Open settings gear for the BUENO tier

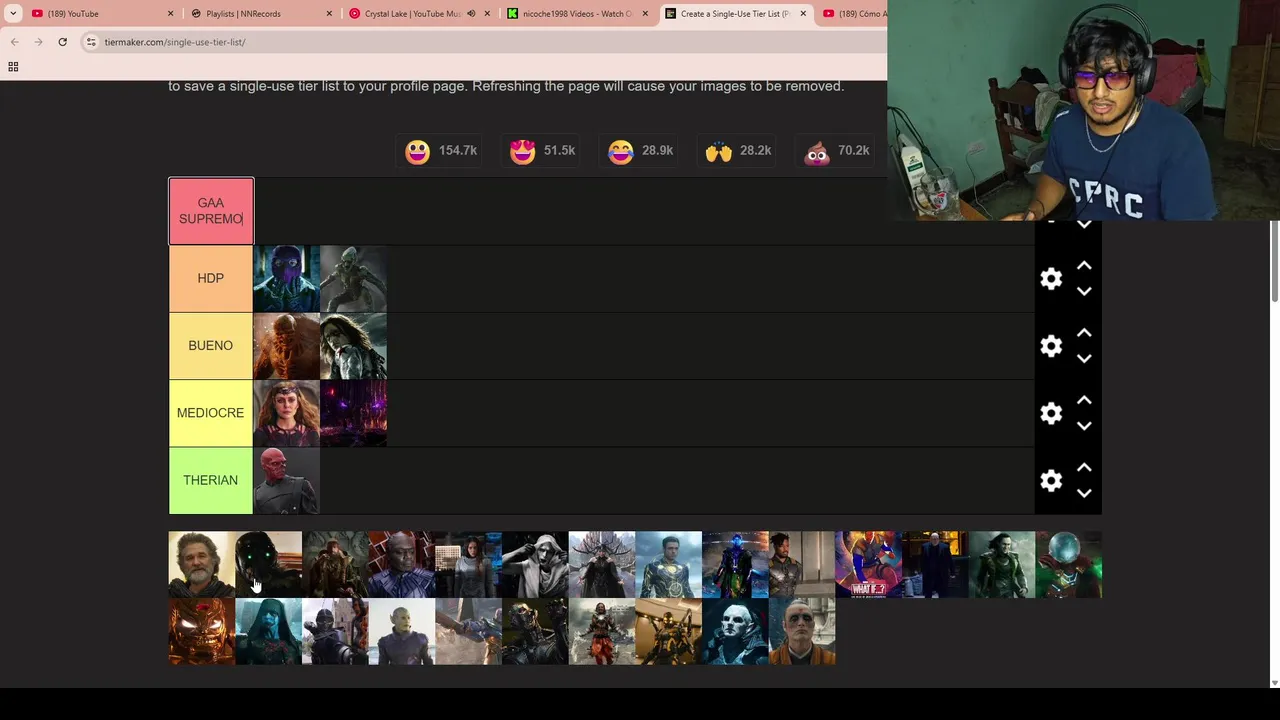tap(1051, 346)
